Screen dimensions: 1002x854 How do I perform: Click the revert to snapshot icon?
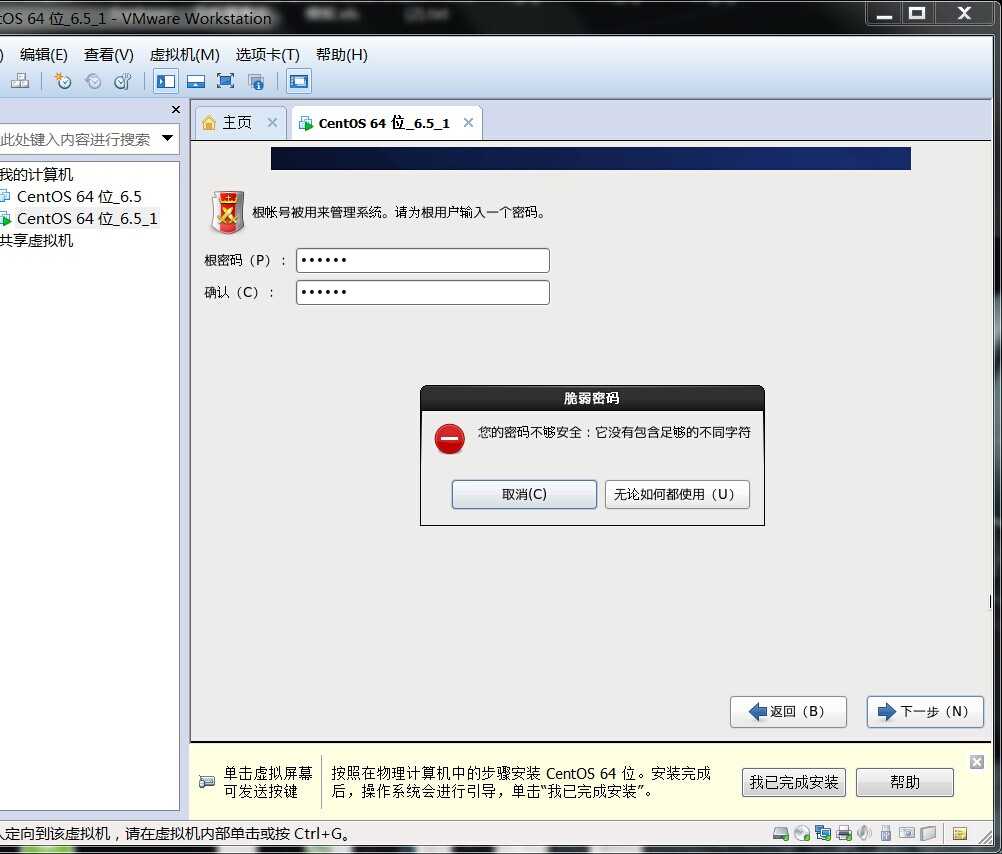tap(93, 81)
